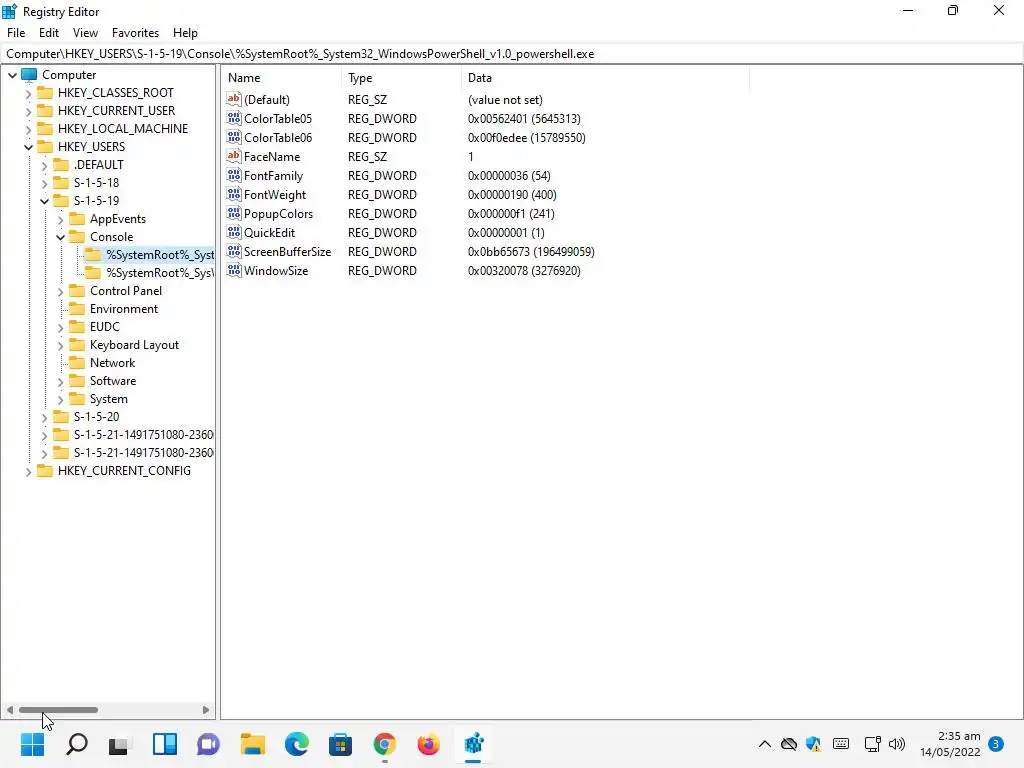Image resolution: width=1024 pixels, height=768 pixels.
Task: Select HKEY_CLASSES_ROOT folder icon
Action: pyautogui.click(x=44, y=92)
